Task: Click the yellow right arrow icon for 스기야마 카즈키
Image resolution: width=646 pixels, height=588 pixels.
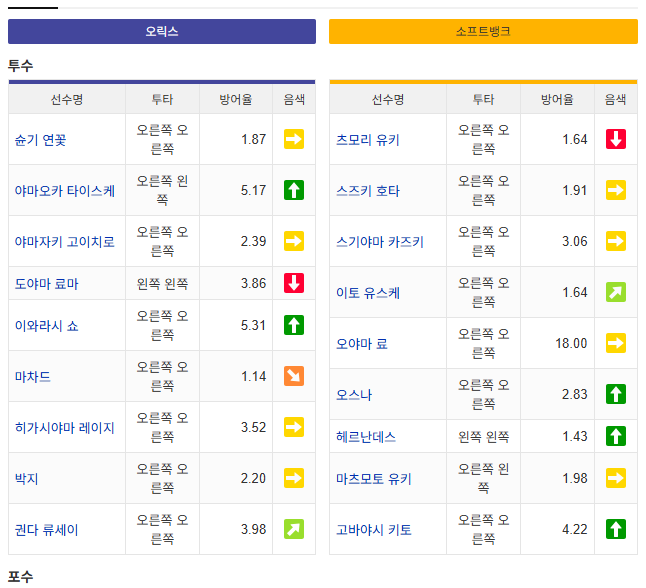Action: pyautogui.click(x=616, y=241)
